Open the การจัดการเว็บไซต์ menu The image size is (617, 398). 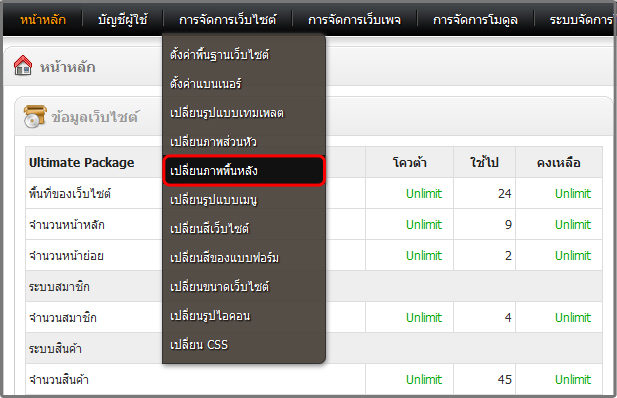pos(227,20)
